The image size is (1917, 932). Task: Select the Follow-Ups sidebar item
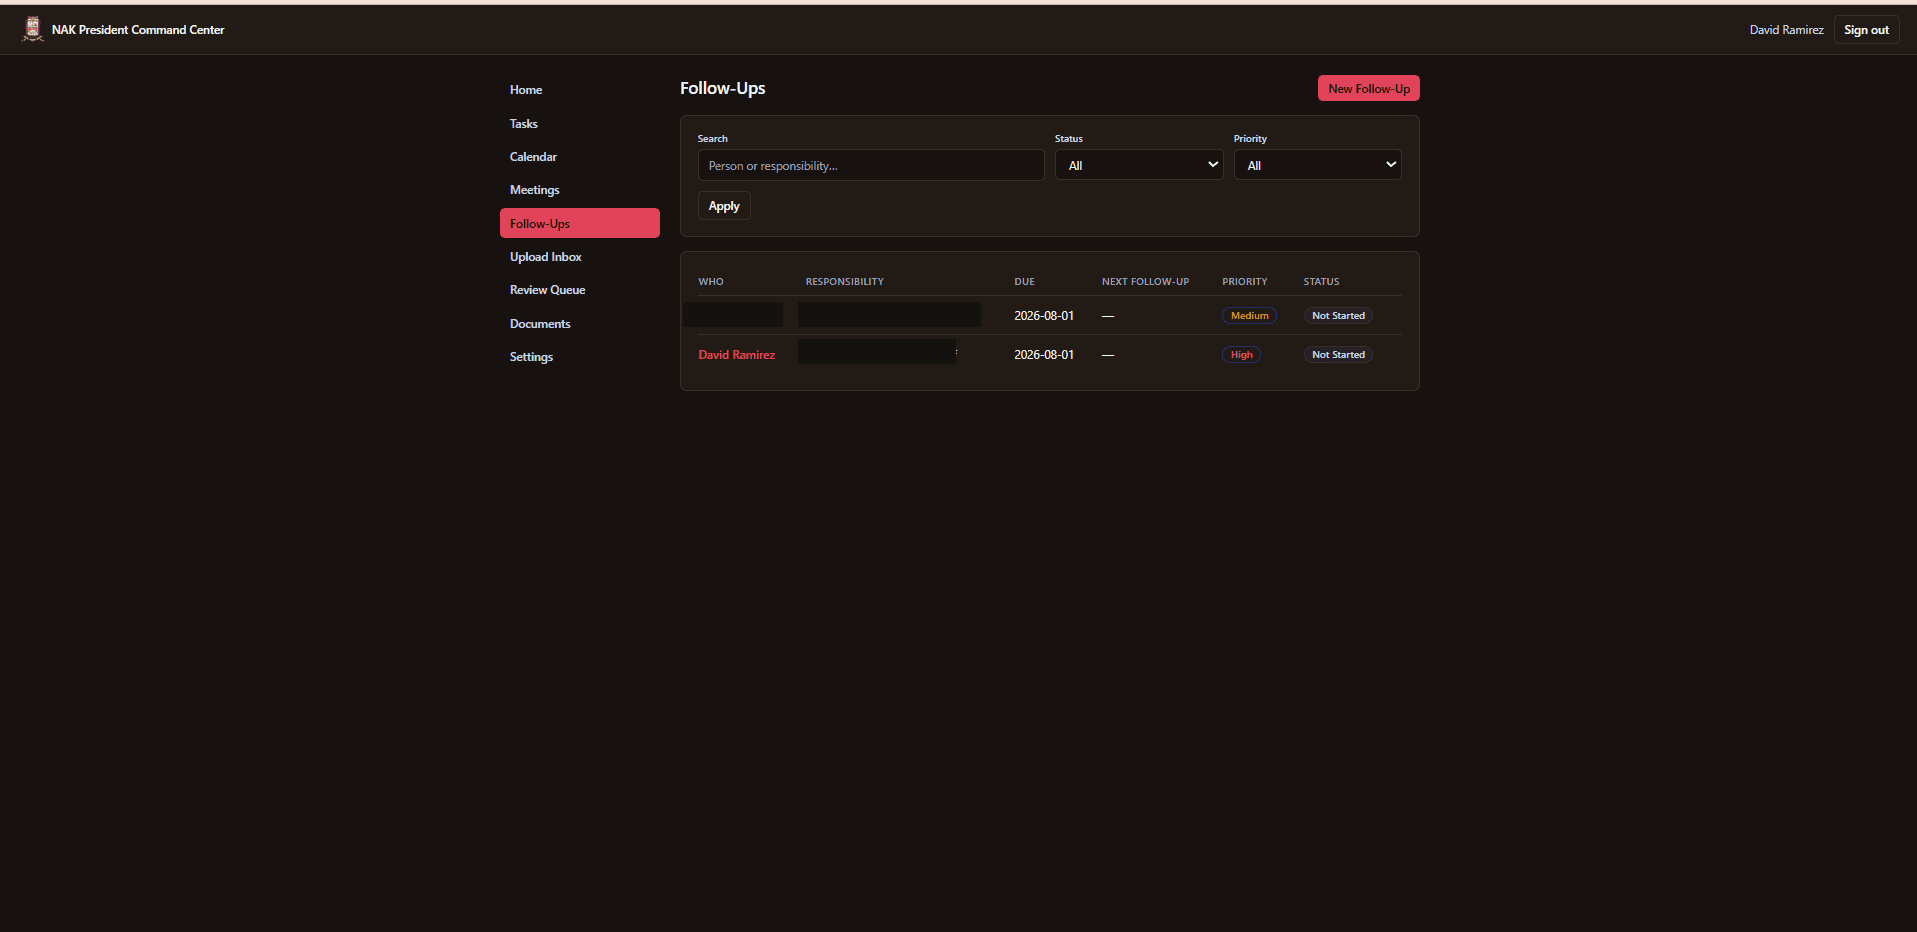click(579, 223)
